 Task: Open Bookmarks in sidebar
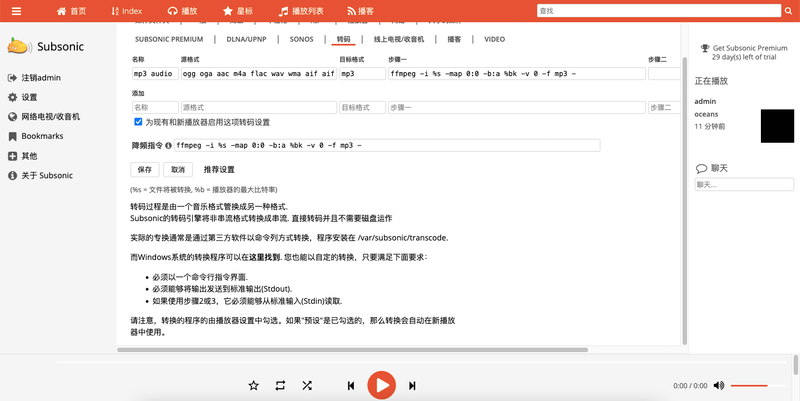tap(36, 136)
